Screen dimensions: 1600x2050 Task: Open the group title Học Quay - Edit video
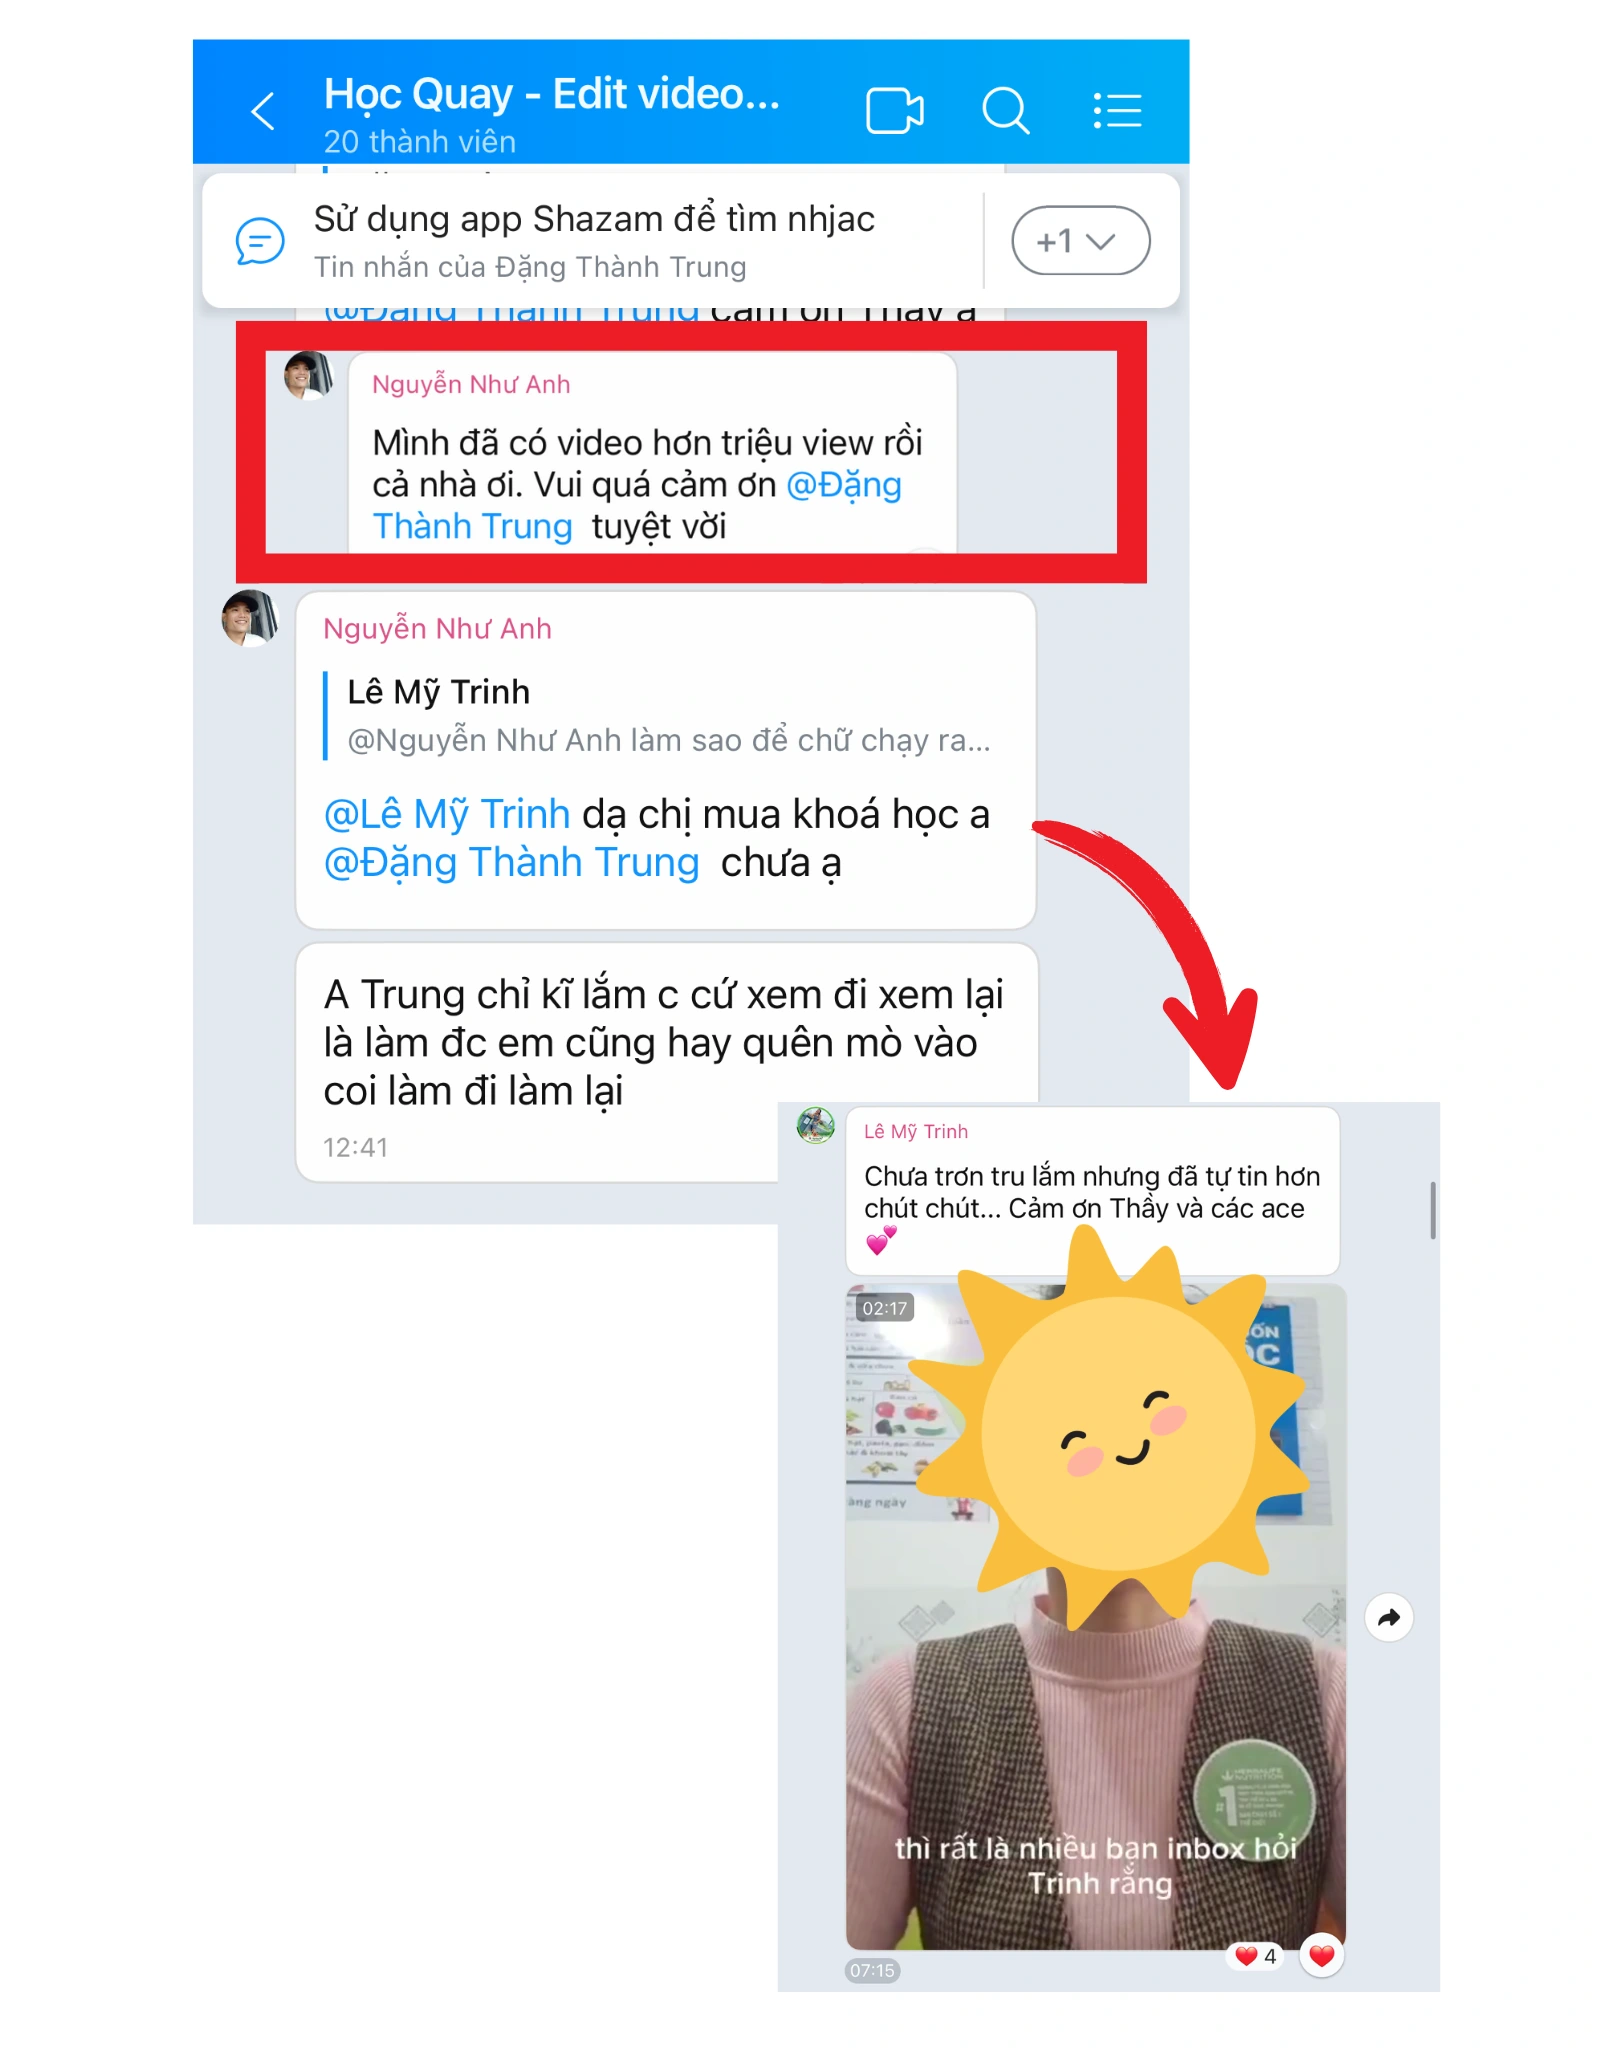click(x=552, y=94)
